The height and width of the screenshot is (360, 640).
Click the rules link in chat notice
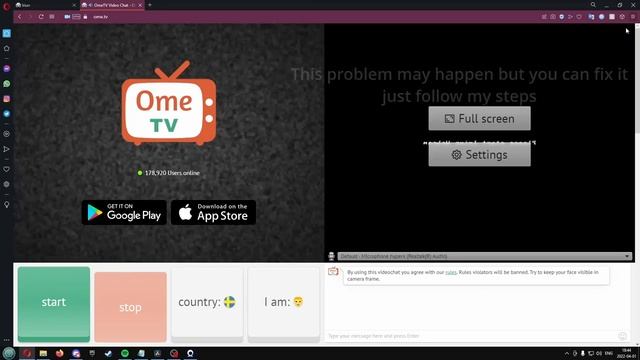tap(451, 272)
